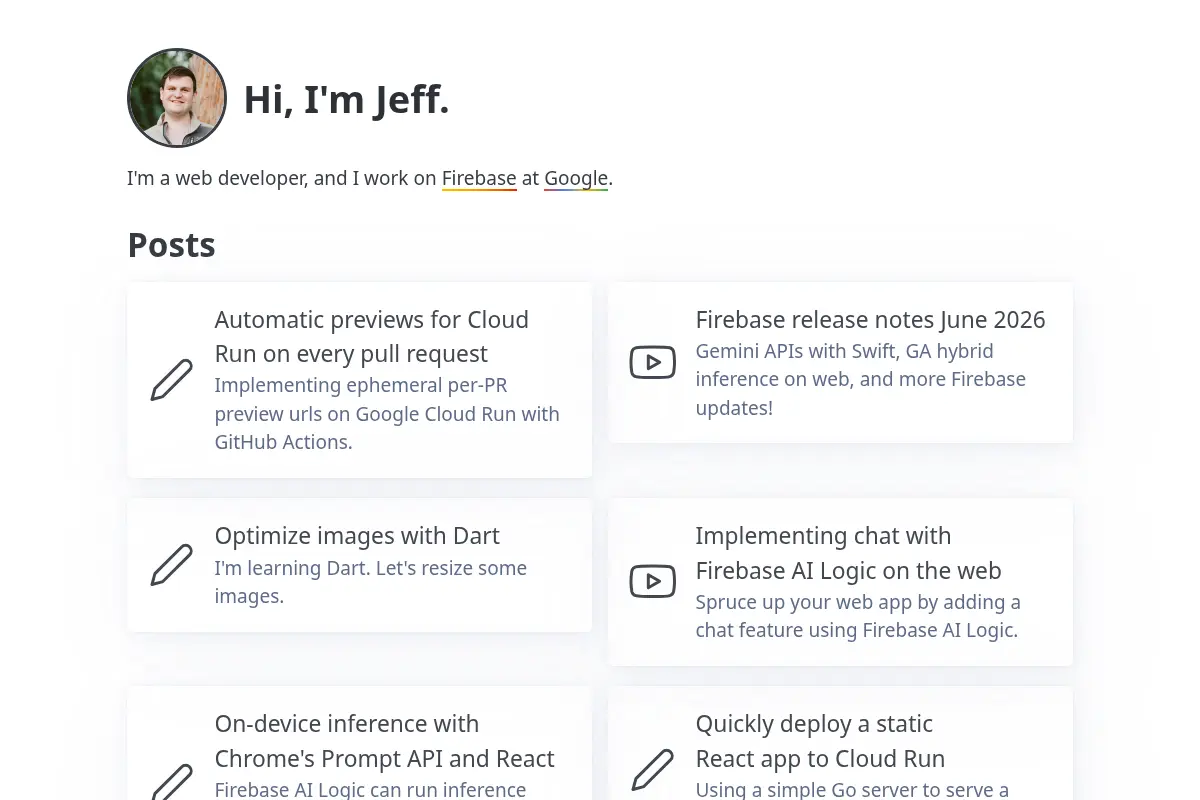Click 'Spruce up your web app' description
The image size is (1200, 800).
click(858, 616)
